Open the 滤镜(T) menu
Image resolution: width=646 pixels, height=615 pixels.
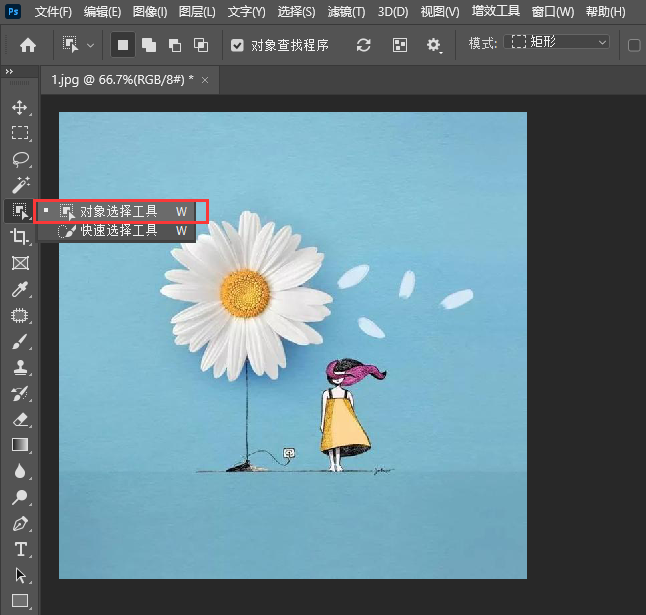coord(346,12)
